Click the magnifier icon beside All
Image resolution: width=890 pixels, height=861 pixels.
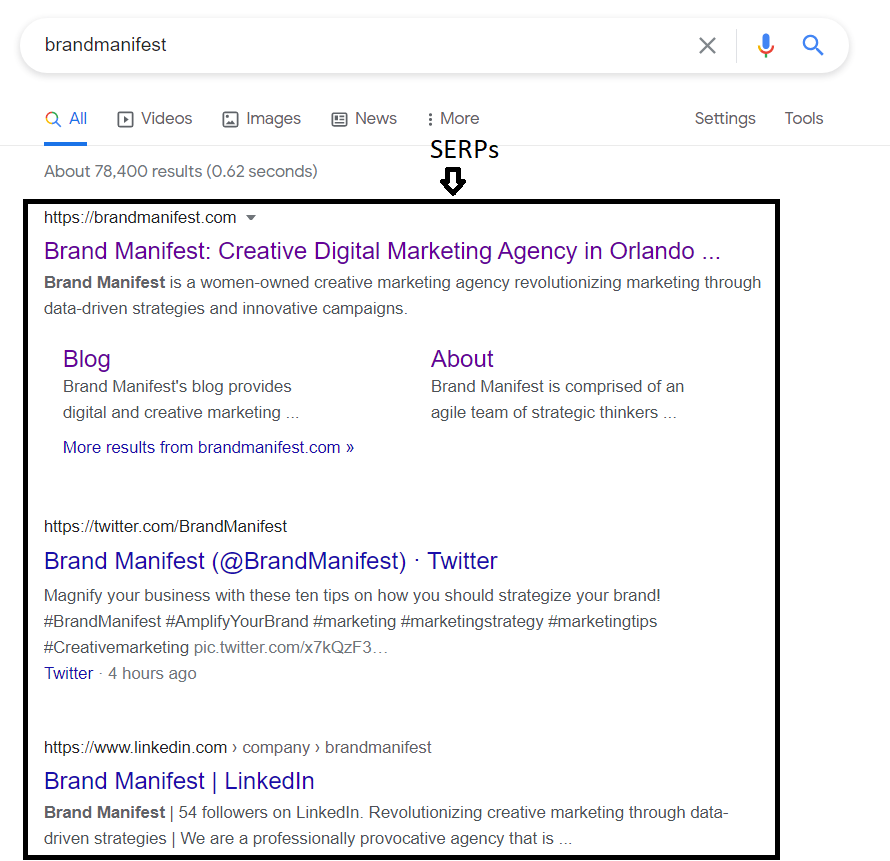tap(53, 119)
